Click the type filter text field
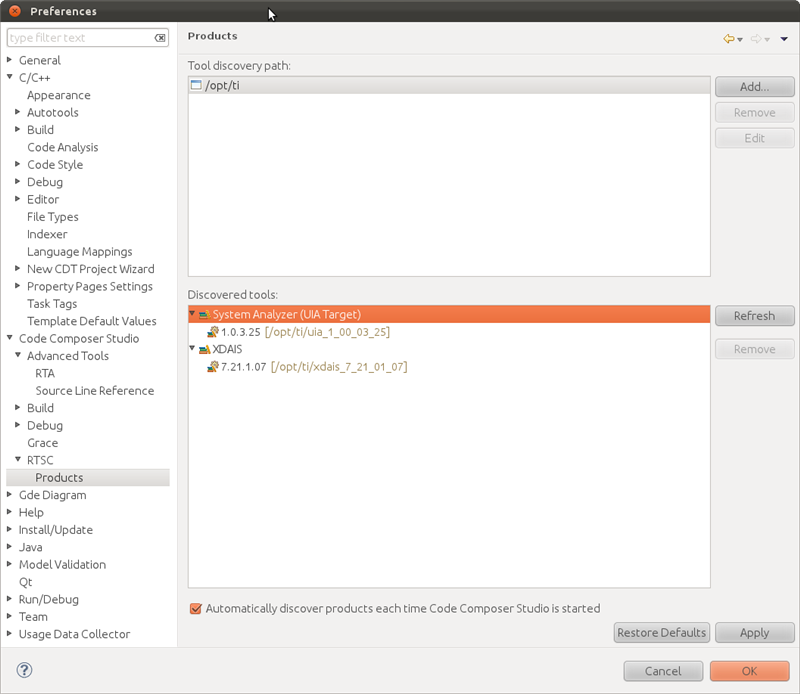Viewport: 800px width, 694px height. click(82, 38)
